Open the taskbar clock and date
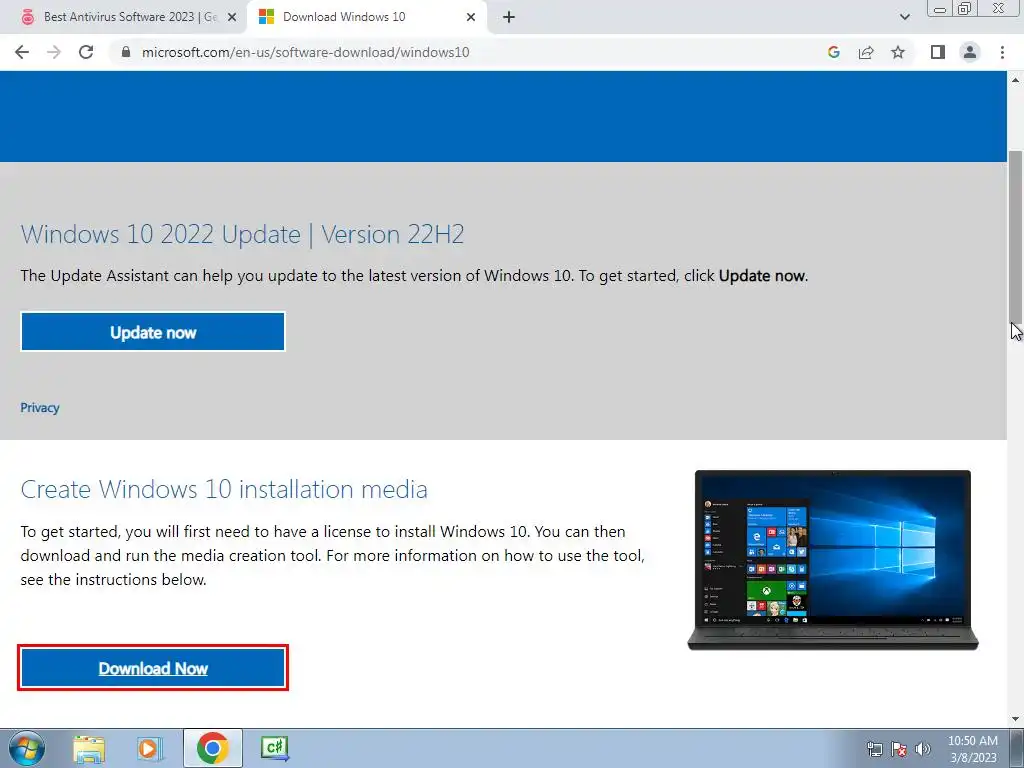The width and height of the screenshot is (1024, 768). coord(973,749)
